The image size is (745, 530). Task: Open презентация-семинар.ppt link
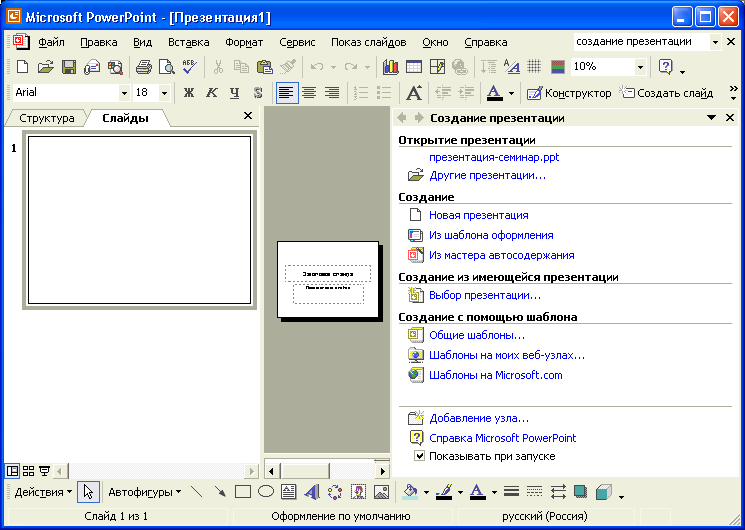pos(494,157)
